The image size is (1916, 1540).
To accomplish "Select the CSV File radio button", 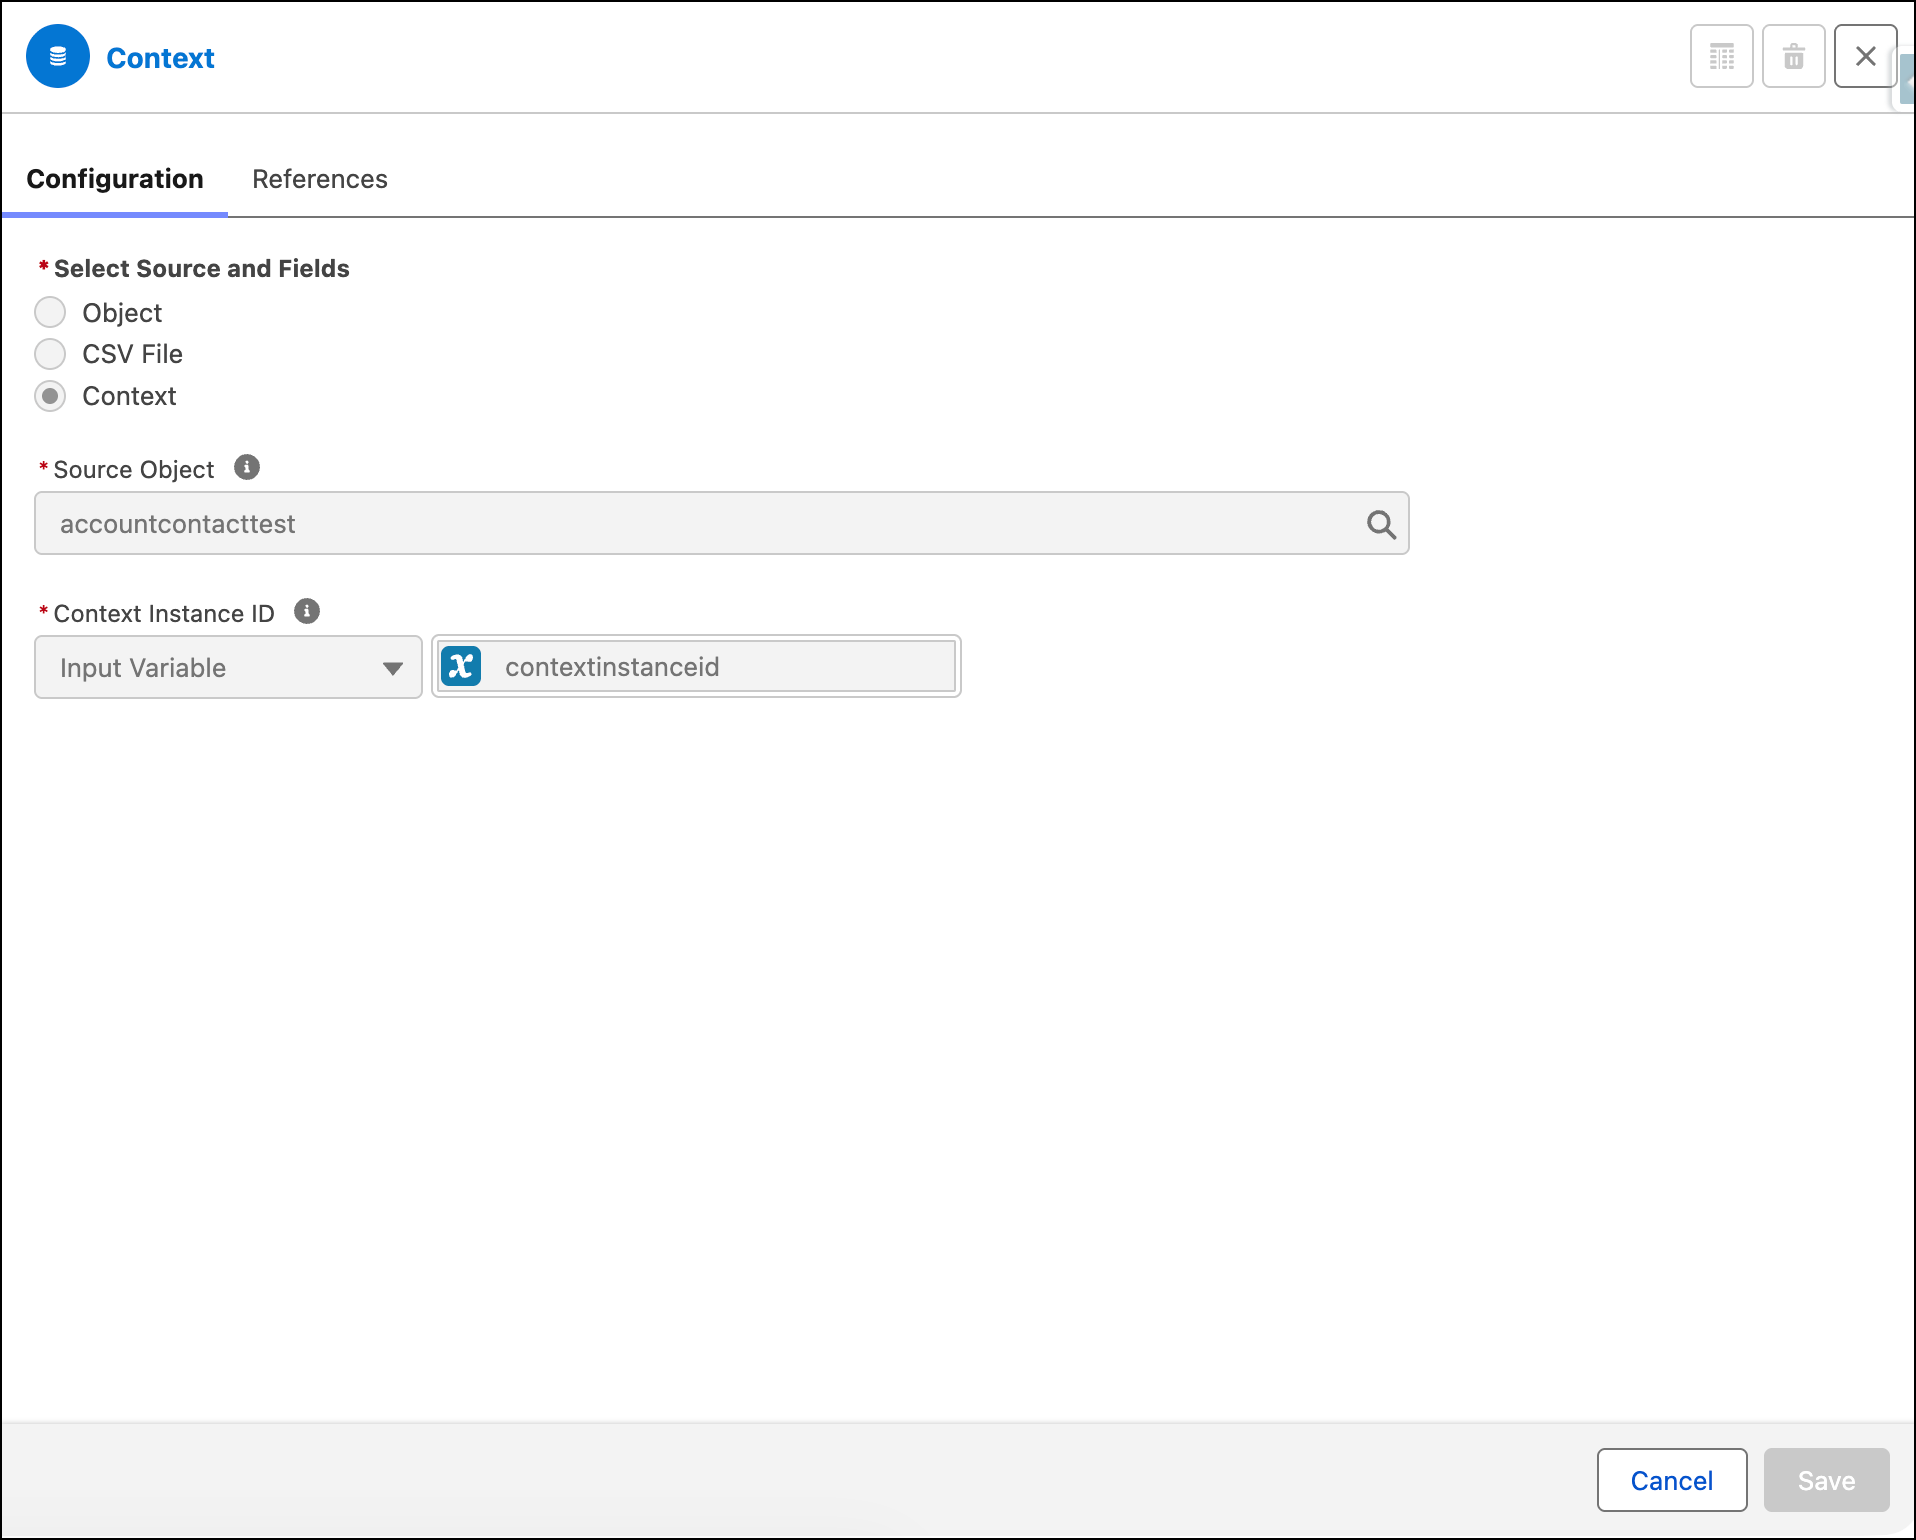I will [x=50, y=354].
